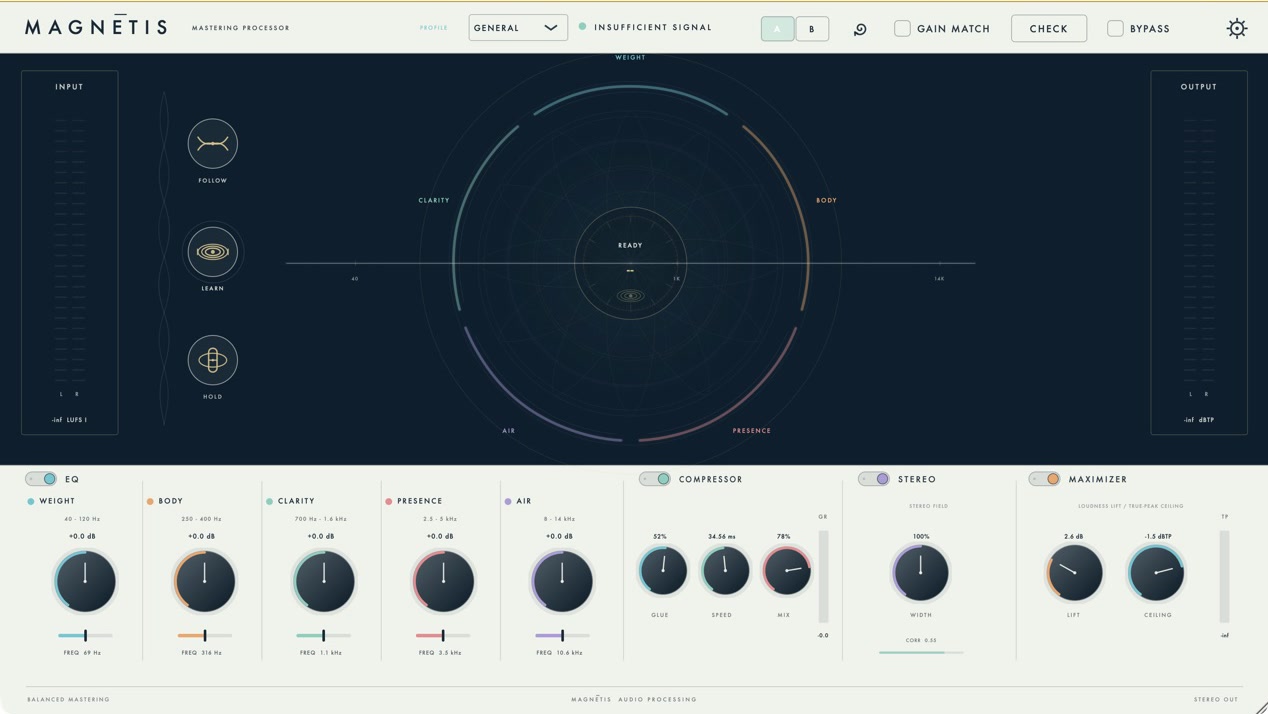Click the stereo Width knob

(x=921, y=572)
